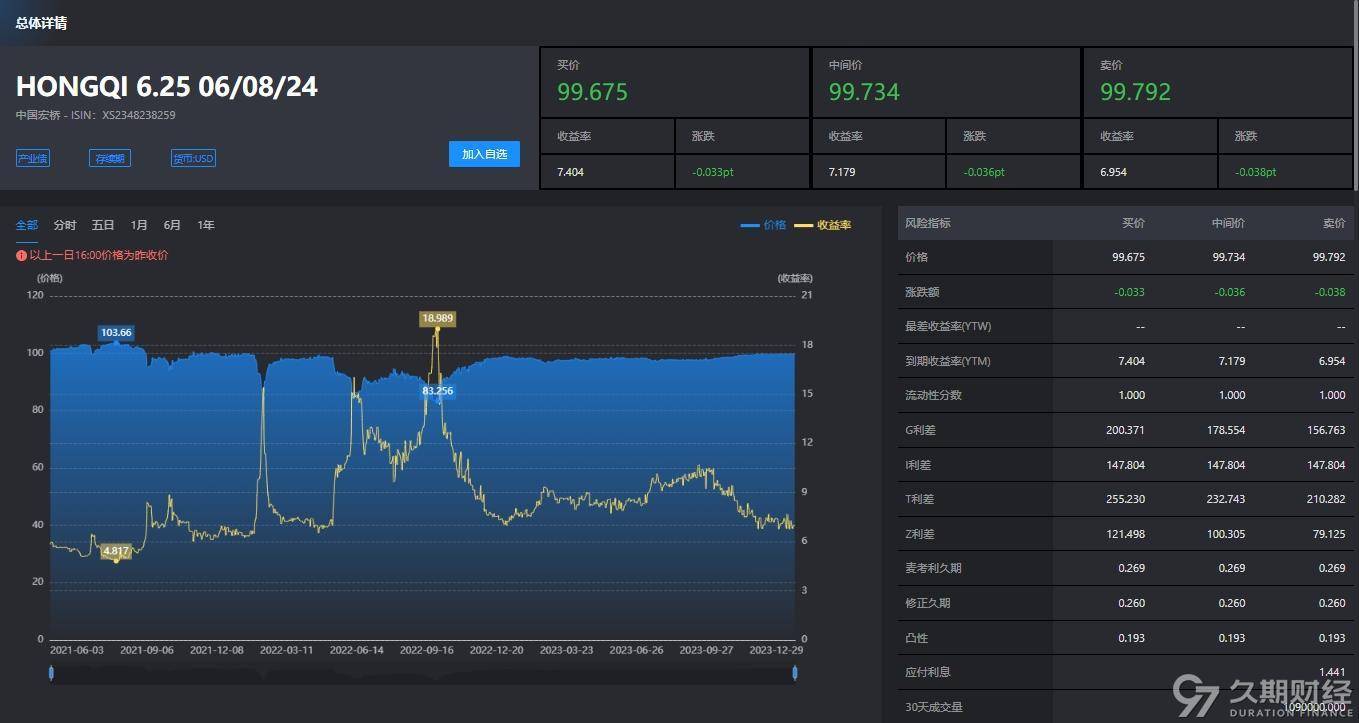Click the 到期收益率(YTM) row label
The width and height of the screenshot is (1359, 723).
(948, 361)
